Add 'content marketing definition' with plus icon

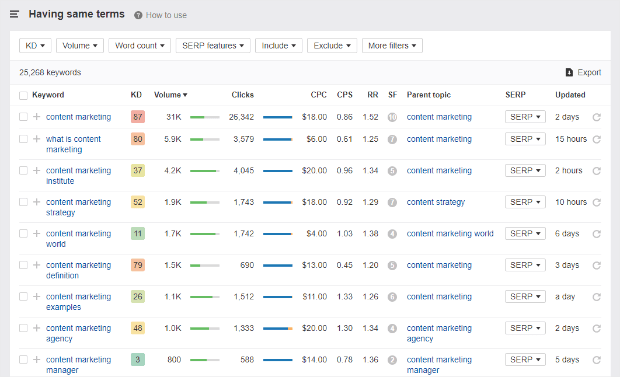coord(36,265)
